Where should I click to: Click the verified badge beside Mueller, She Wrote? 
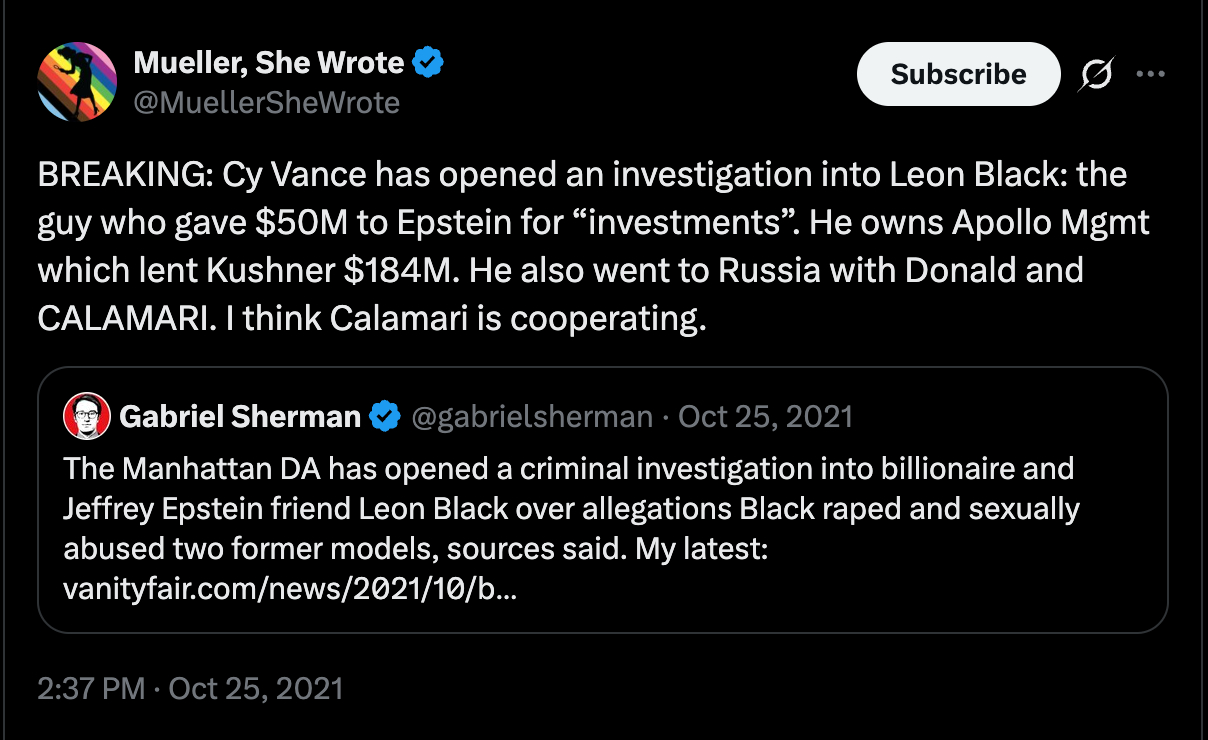tap(430, 64)
